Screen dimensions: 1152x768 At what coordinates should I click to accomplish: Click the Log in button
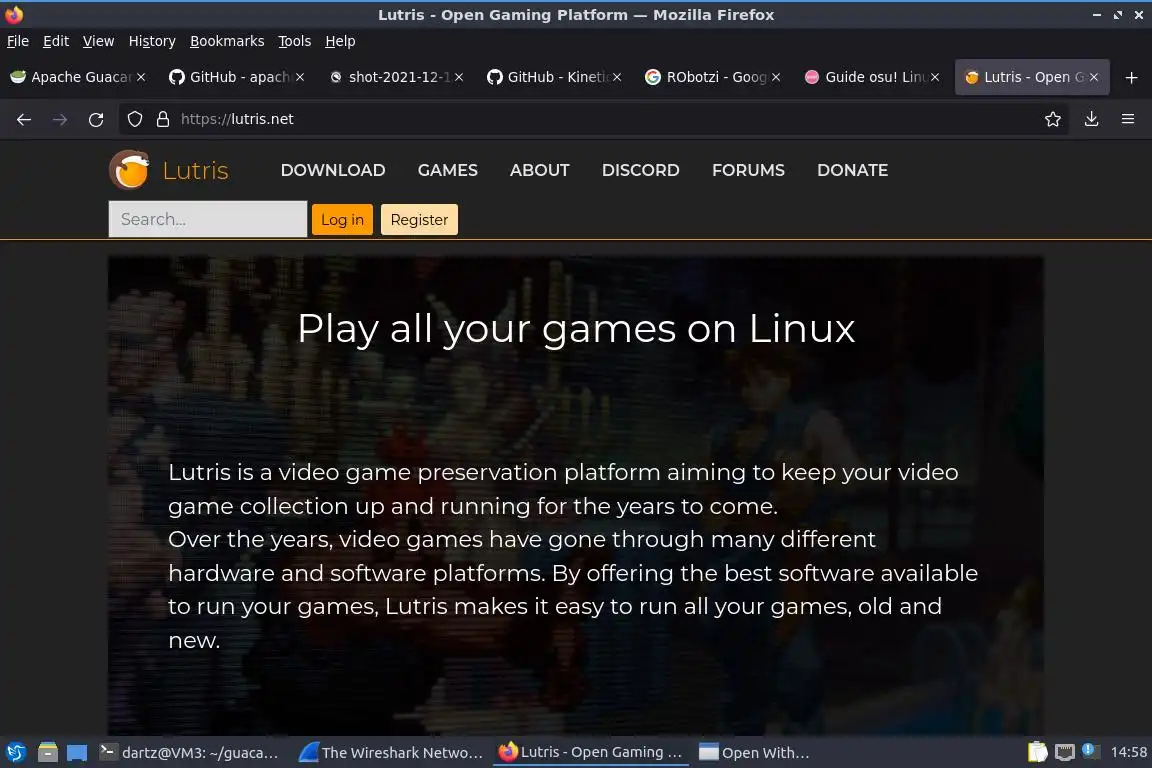(x=342, y=220)
